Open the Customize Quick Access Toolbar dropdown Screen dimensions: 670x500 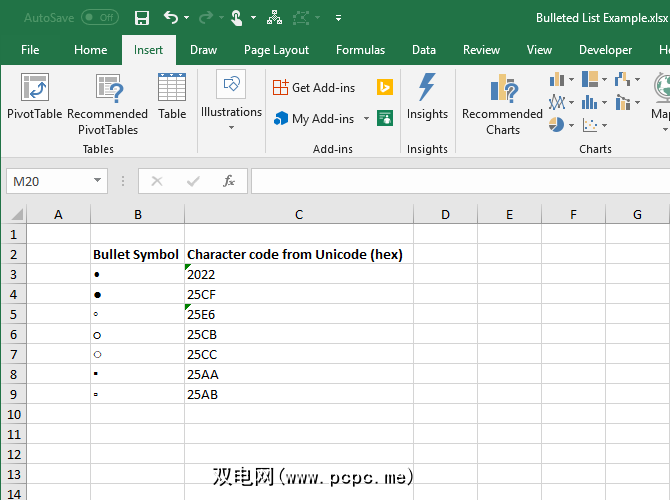click(x=339, y=18)
